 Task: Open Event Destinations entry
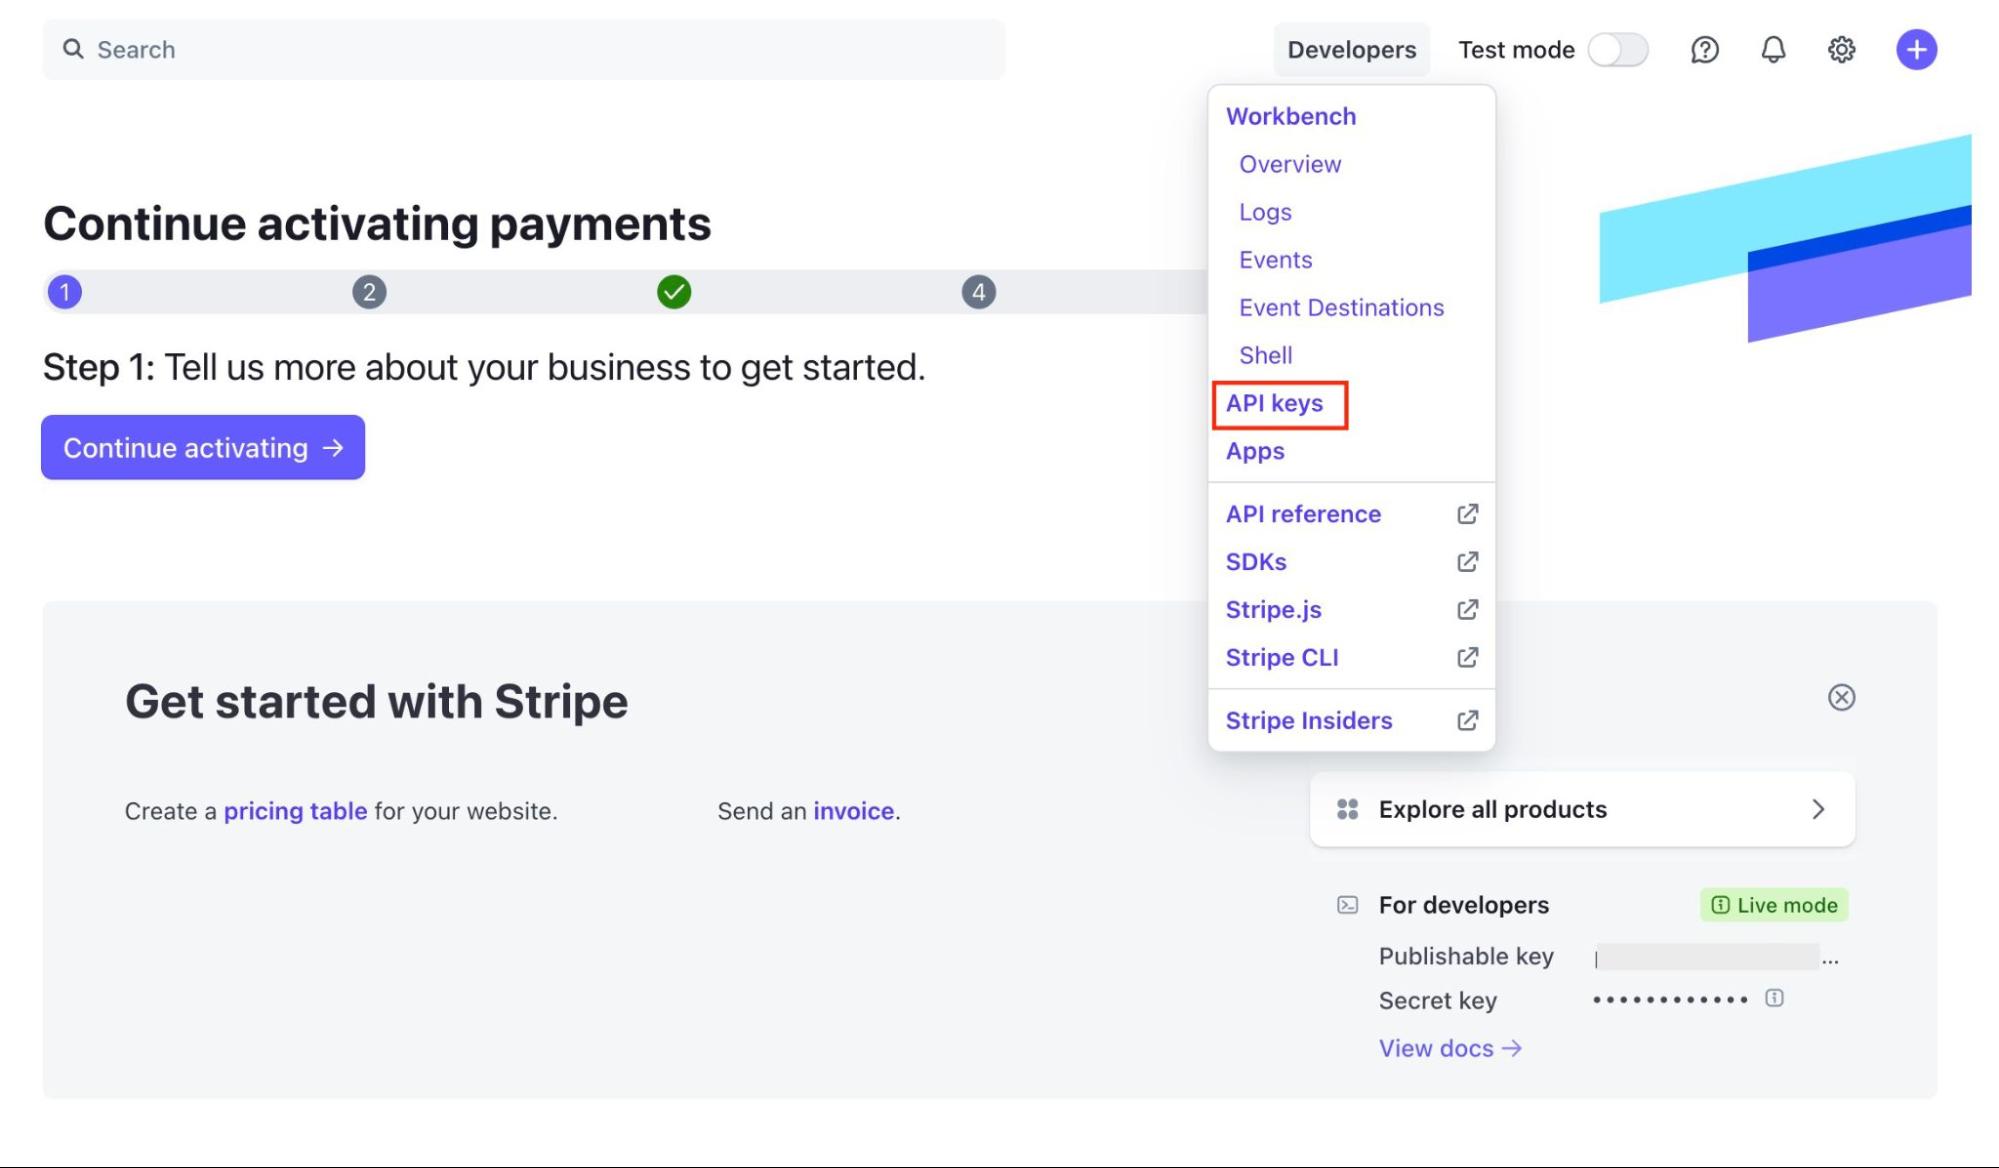tap(1341, 308)
